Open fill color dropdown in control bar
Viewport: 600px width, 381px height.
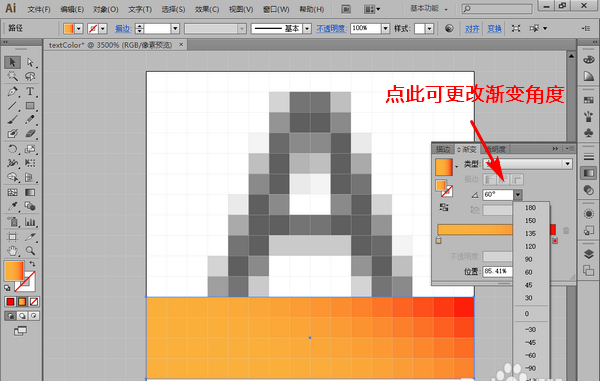[79, 28]
